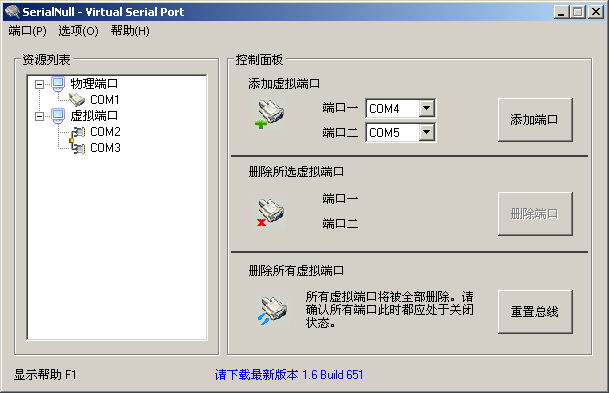This screenshot has height=393, width=609.
Task: Open the download latest version 1.6 Build 651 link
Action: coord(289,375)
